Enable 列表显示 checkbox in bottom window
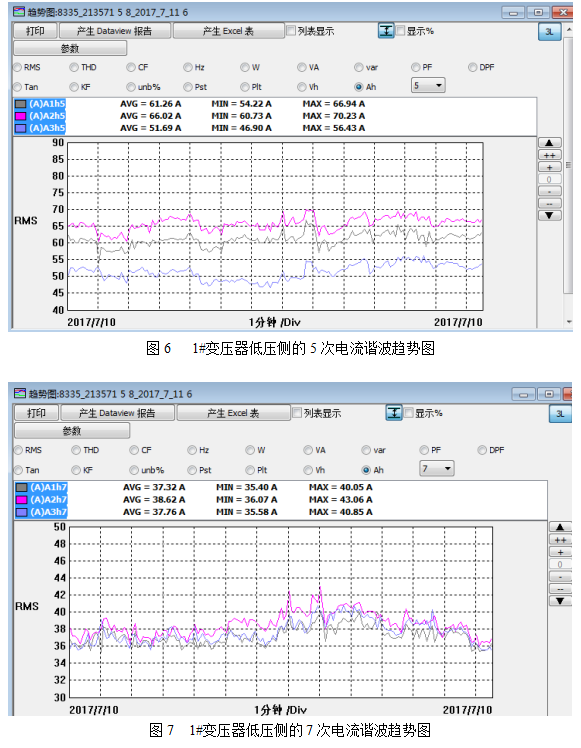The height and width of the screenshot is (748, 581). click(297, 412)
